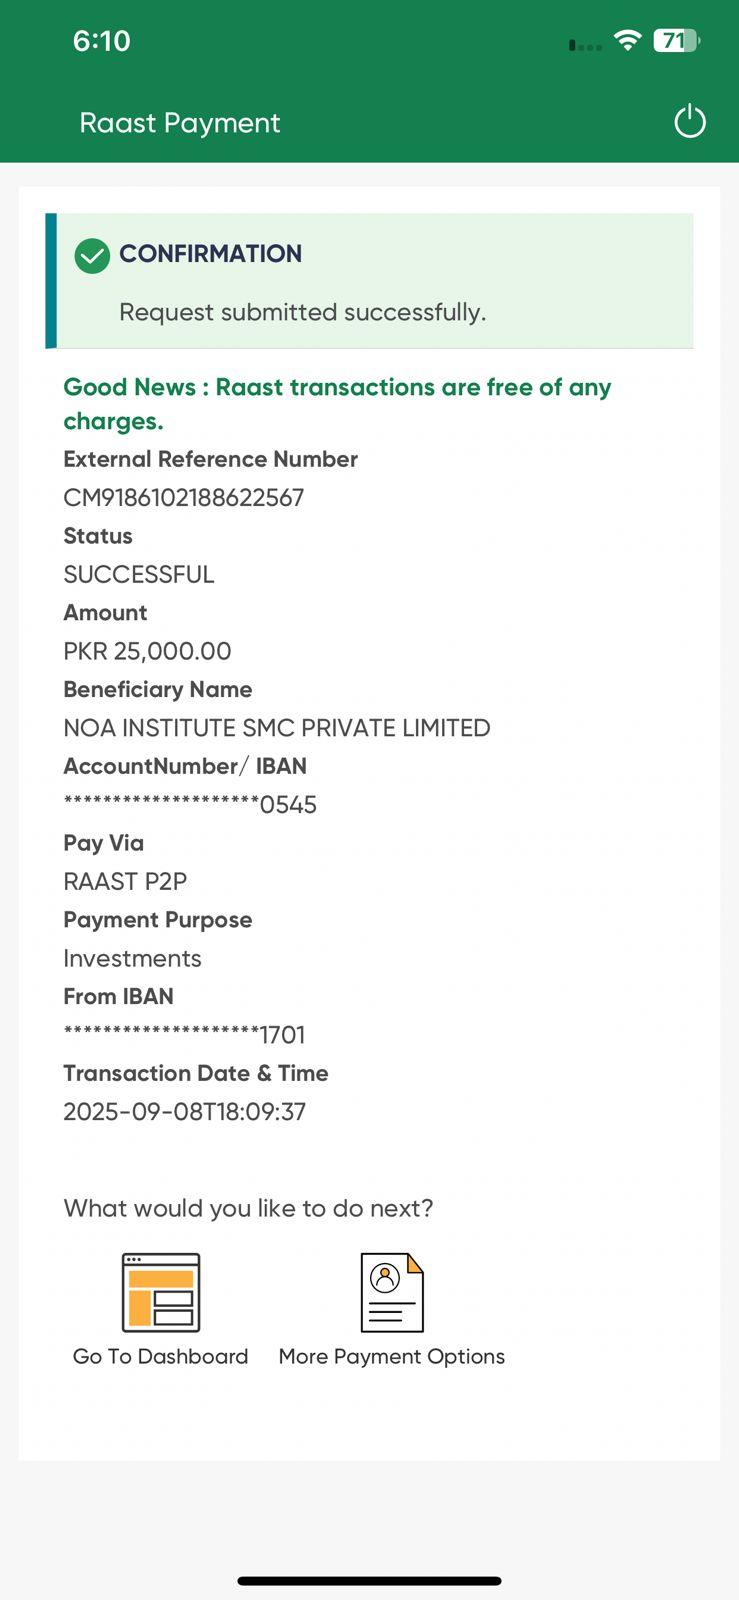Tap the From IBAN ending 1701

[184, 1035]
